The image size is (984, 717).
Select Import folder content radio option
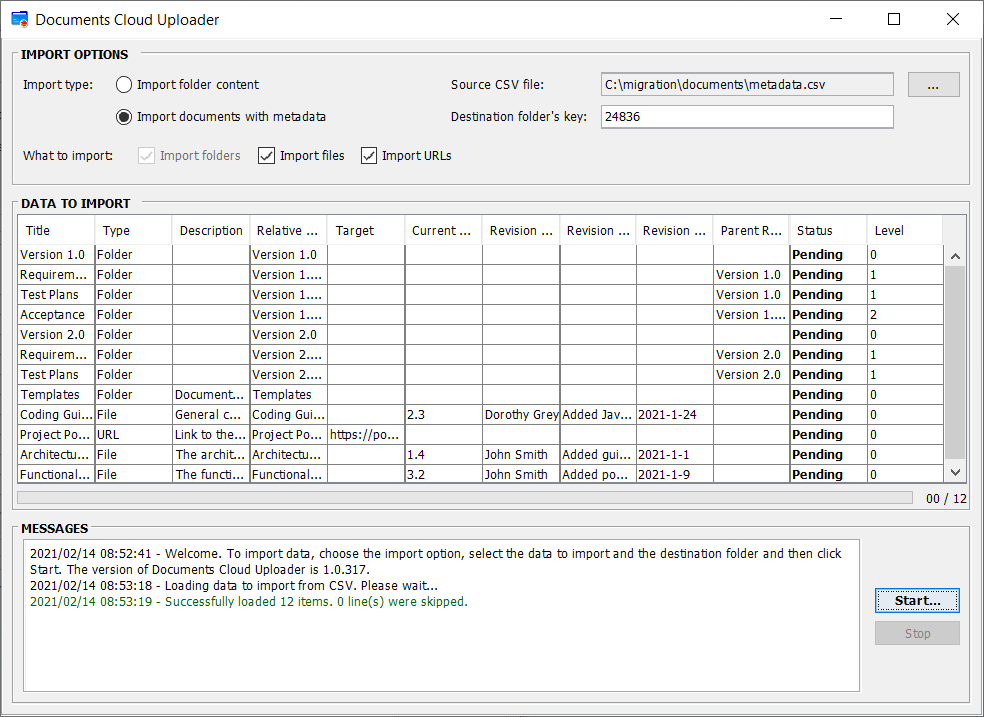[x=124, y=85]
